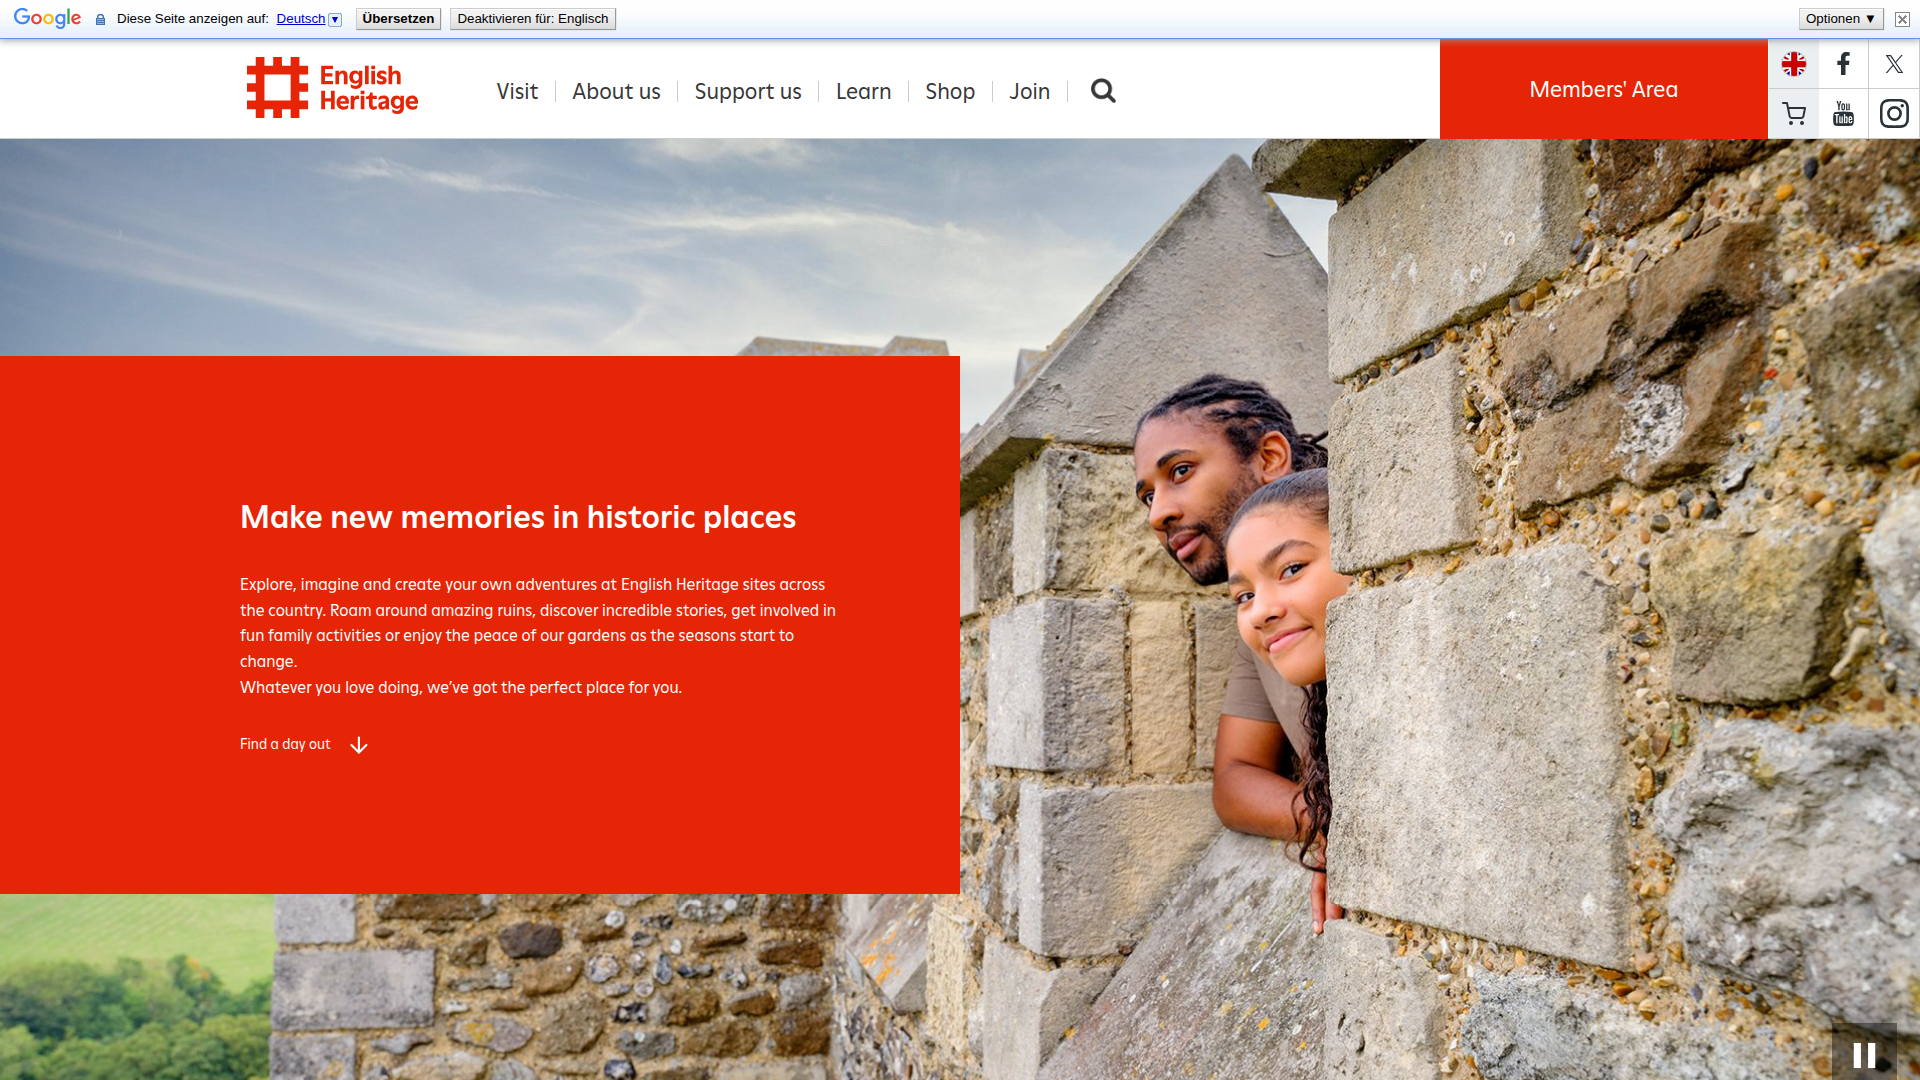The image size is (1920, 1080).
Task: Expand the Optionen dropdown
Action: (x=1840, y=19)
